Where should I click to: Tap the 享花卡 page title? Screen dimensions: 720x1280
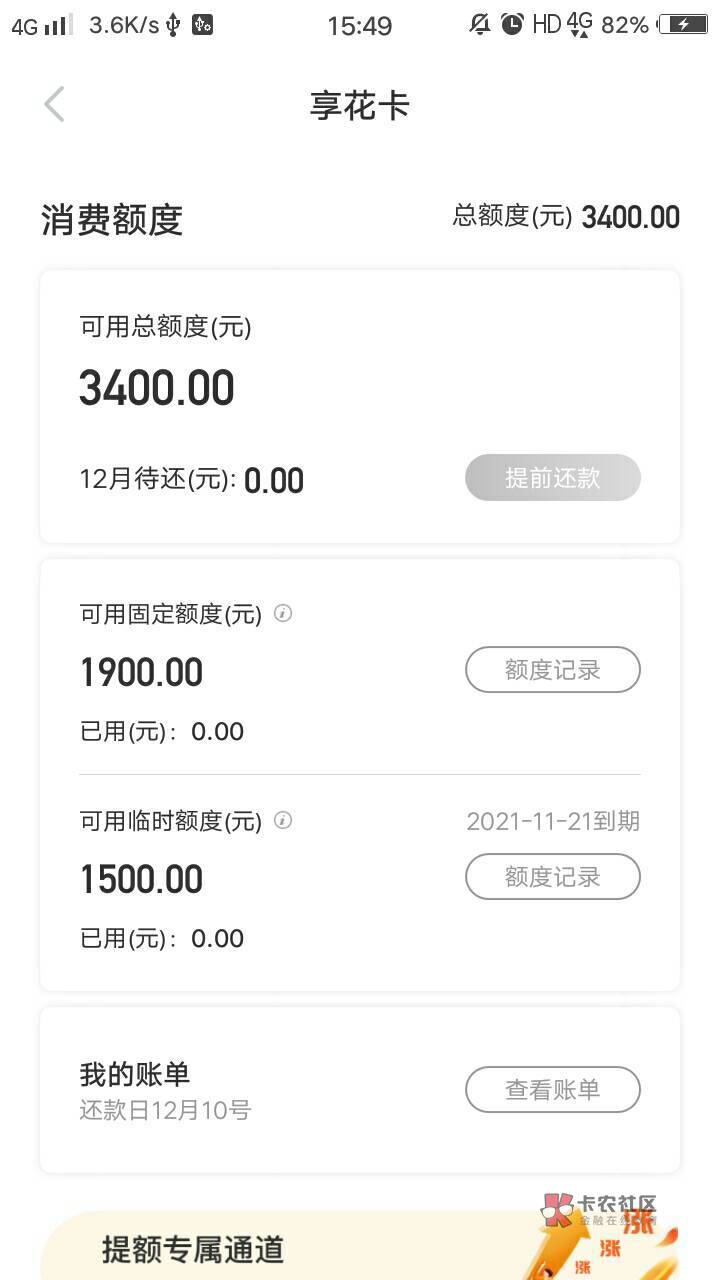point(360,106)
